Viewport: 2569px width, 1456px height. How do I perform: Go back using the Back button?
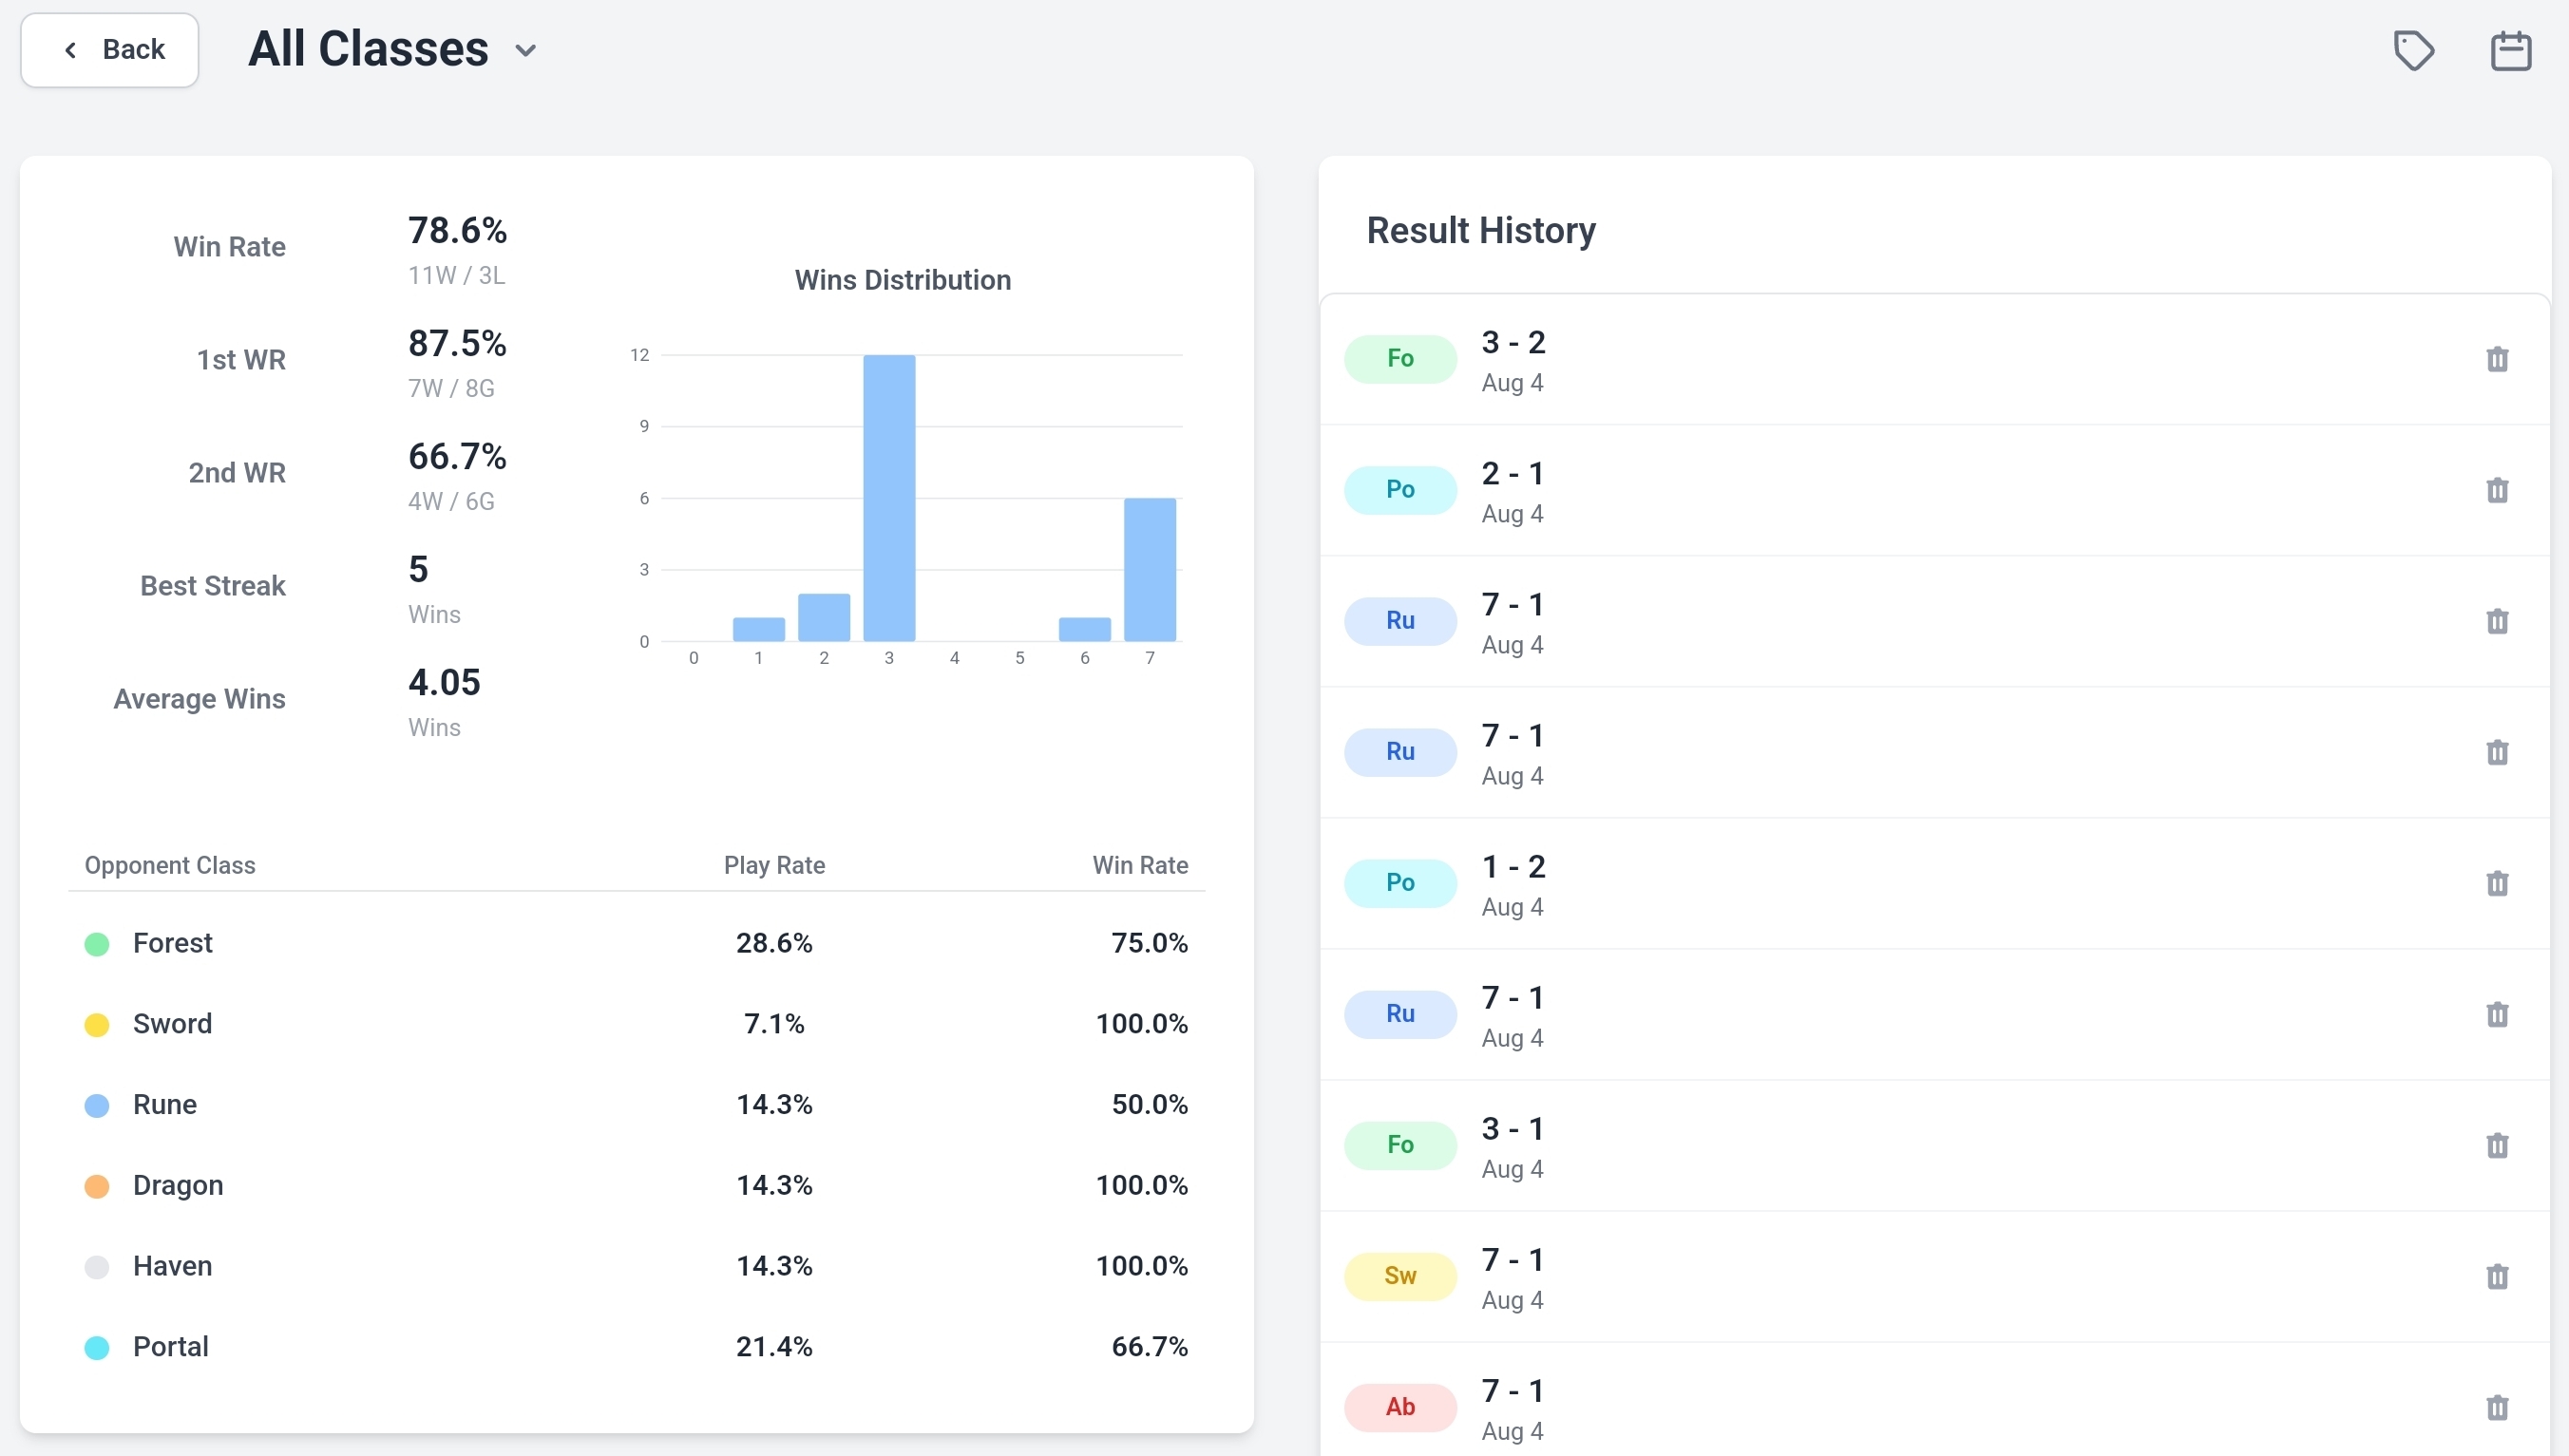[110, 50]
